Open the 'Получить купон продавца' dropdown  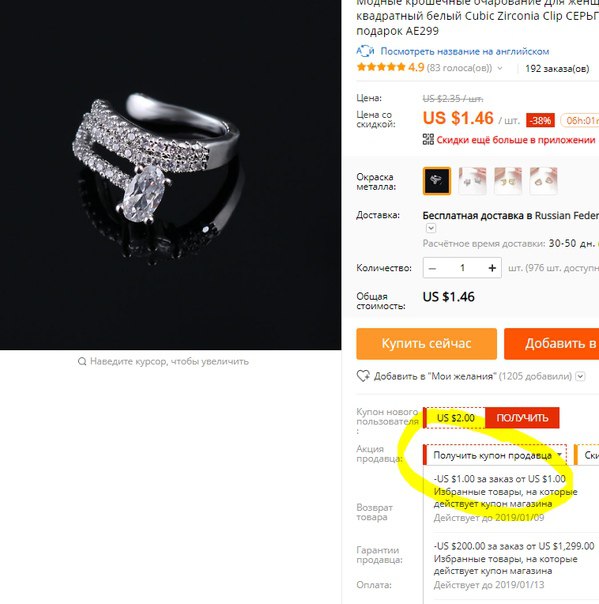point(495,455)
